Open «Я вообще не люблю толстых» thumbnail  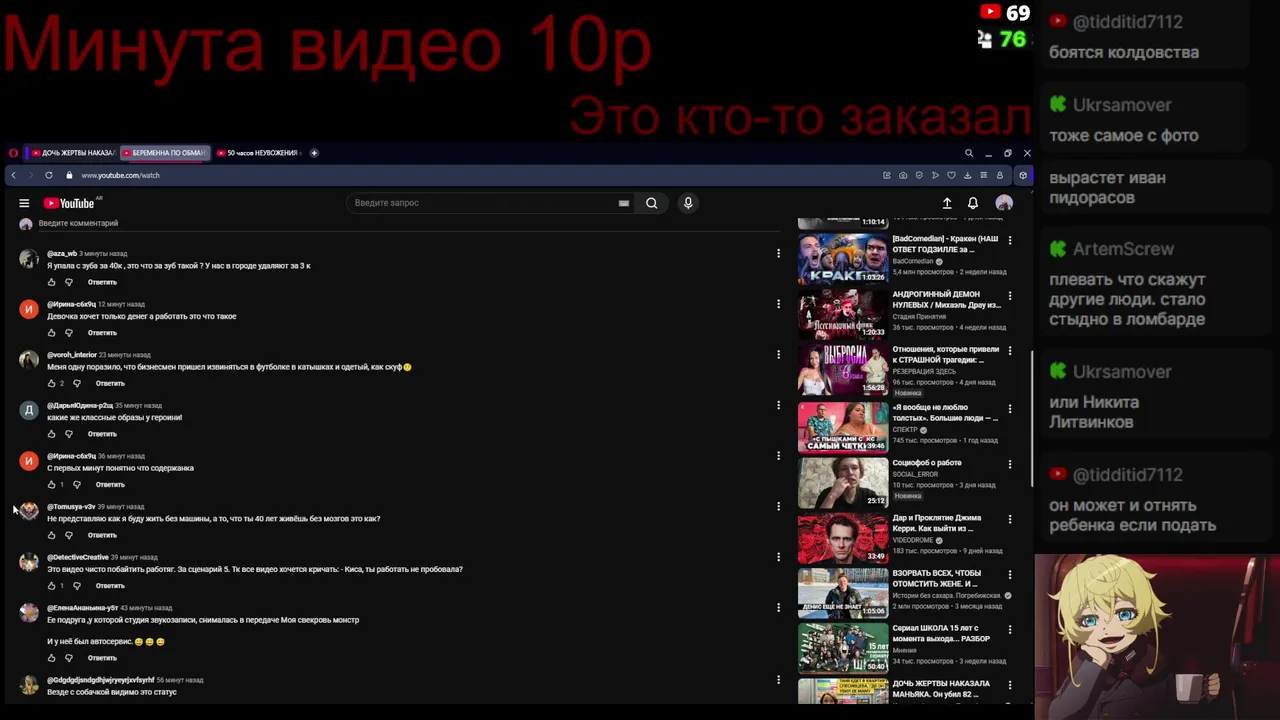(843, 427)
